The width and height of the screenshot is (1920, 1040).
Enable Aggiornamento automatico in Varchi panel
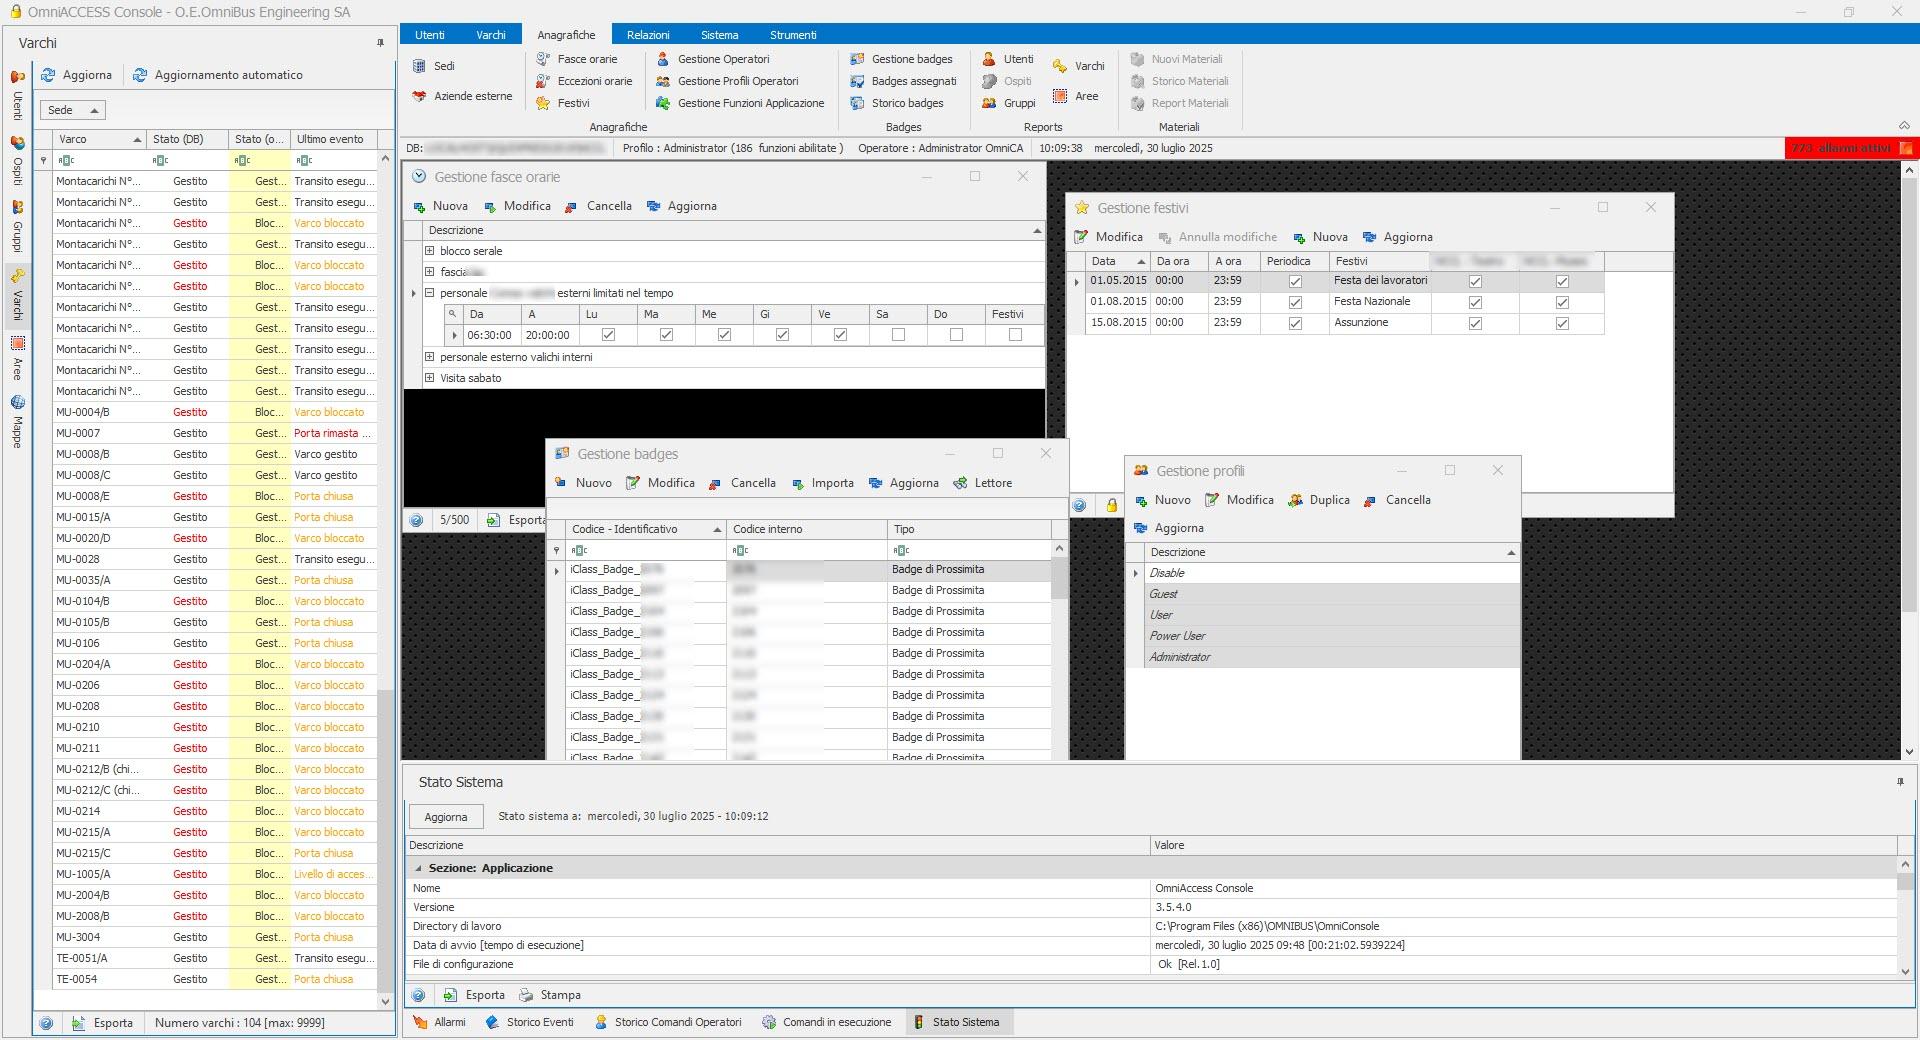pos(218,75)
